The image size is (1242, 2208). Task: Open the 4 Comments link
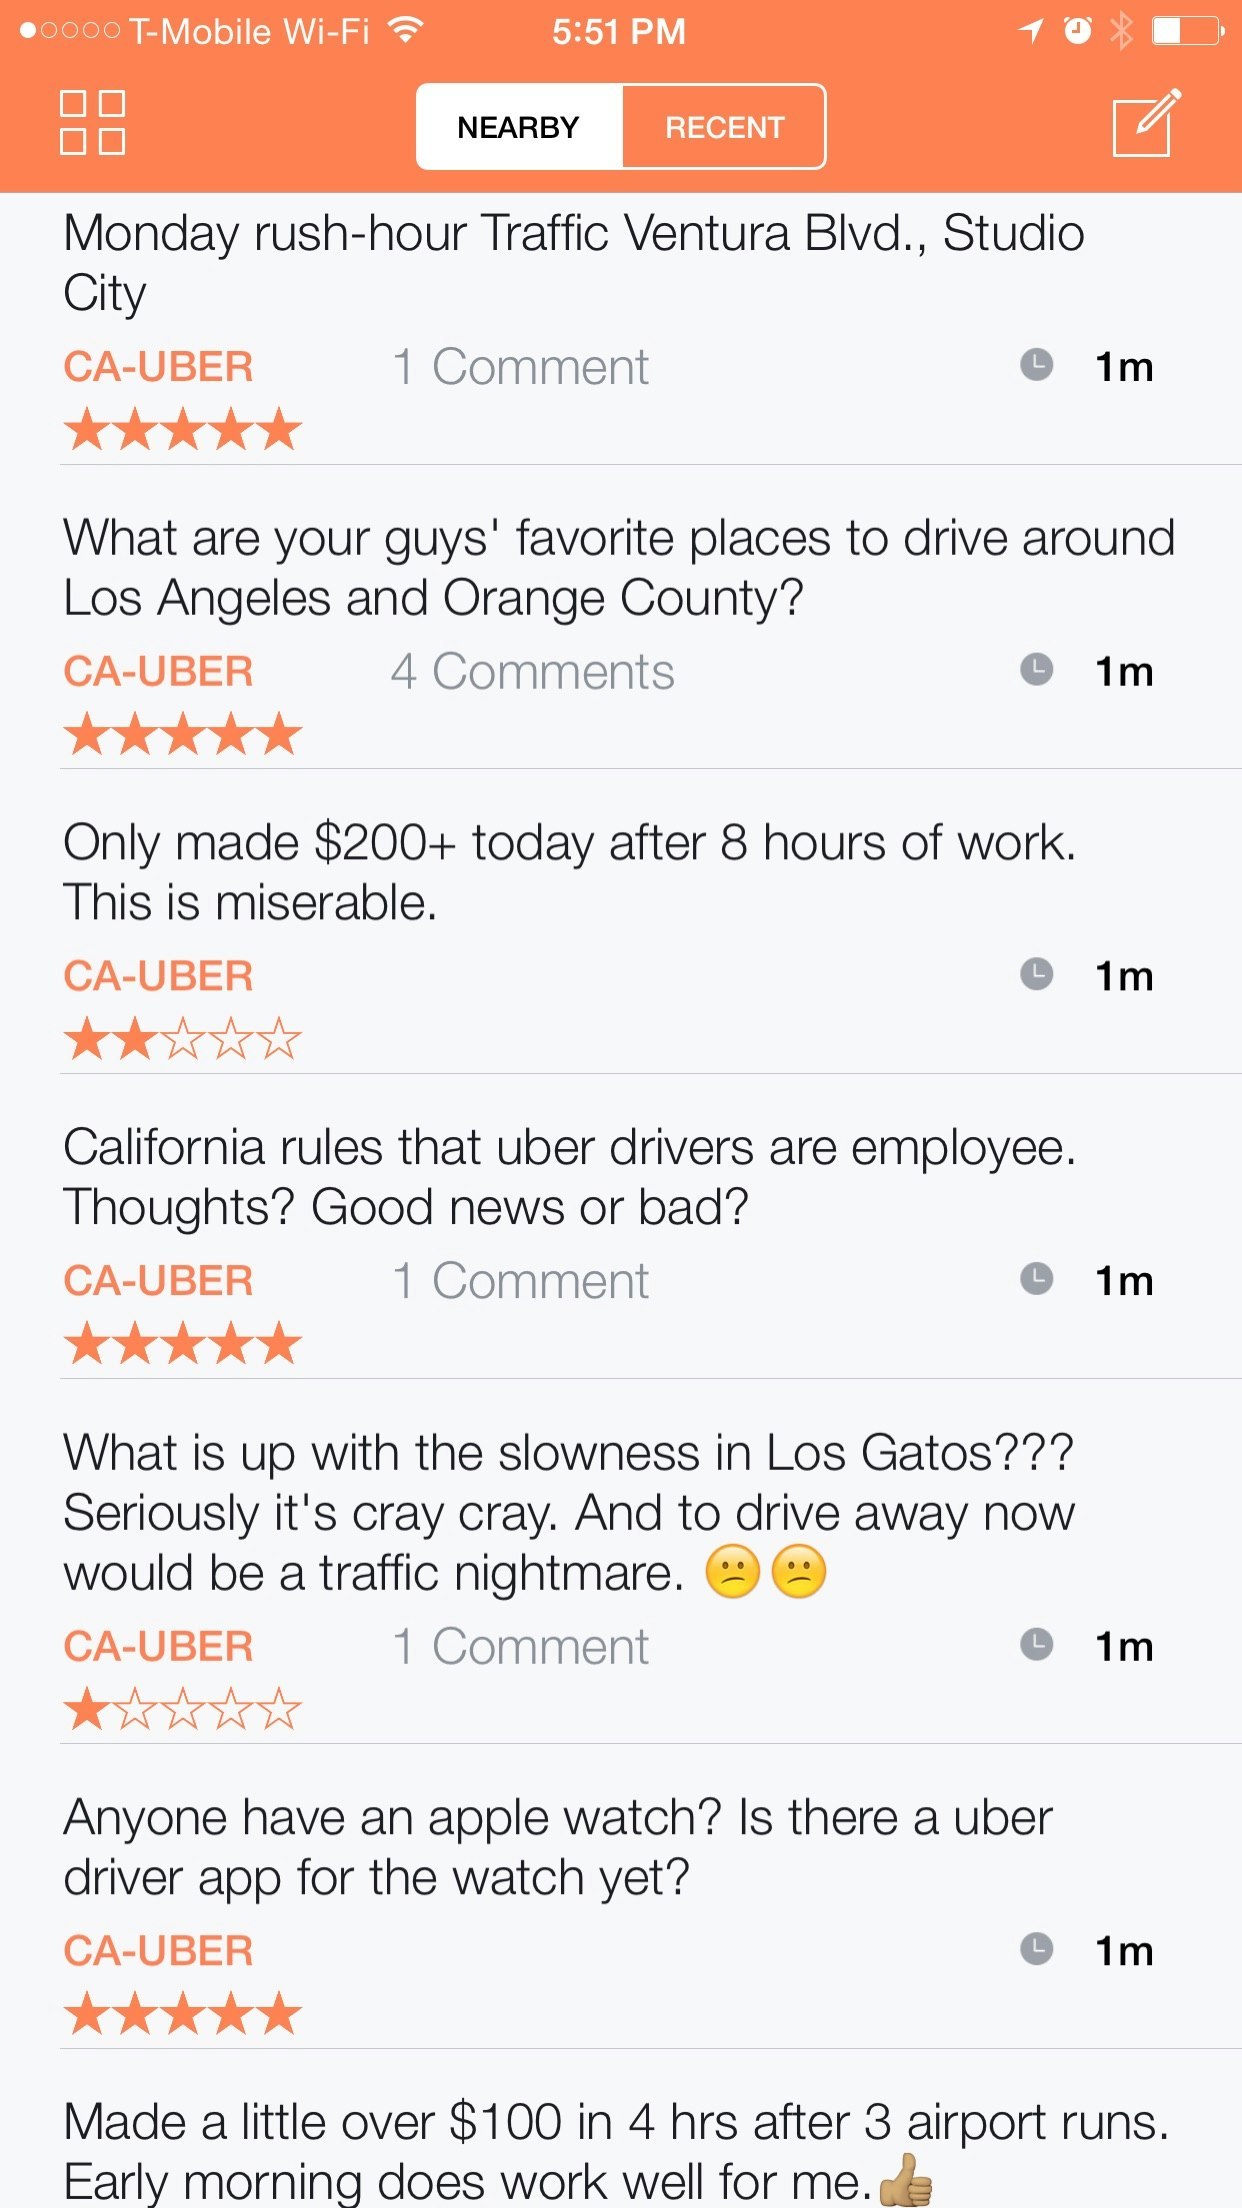(532, 671)
